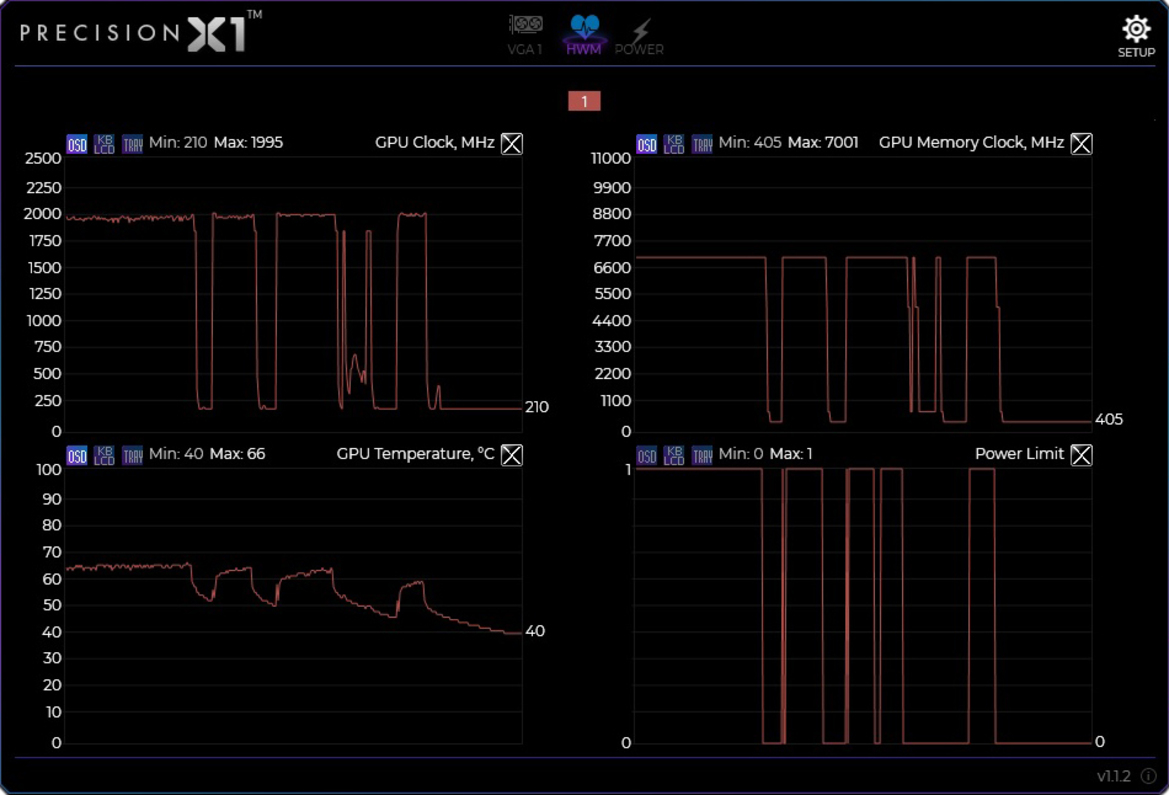
Task: Toggle TRAY for GPU Clock graph
Action: coord(132,144)
